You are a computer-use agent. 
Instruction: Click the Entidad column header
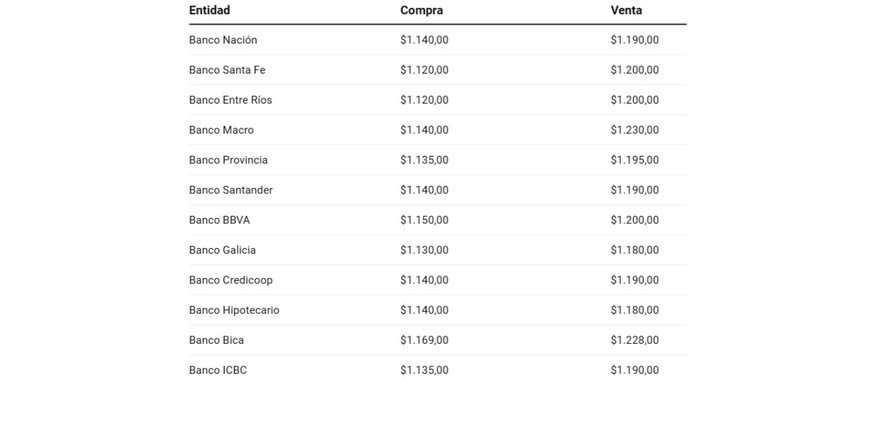click(209, 10)
